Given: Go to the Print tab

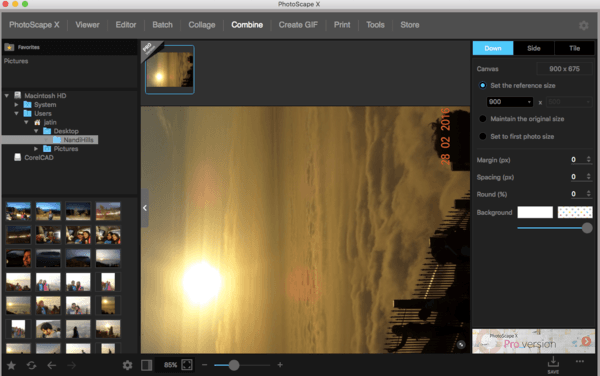Looking at the screenshot, I should (342, 25).
